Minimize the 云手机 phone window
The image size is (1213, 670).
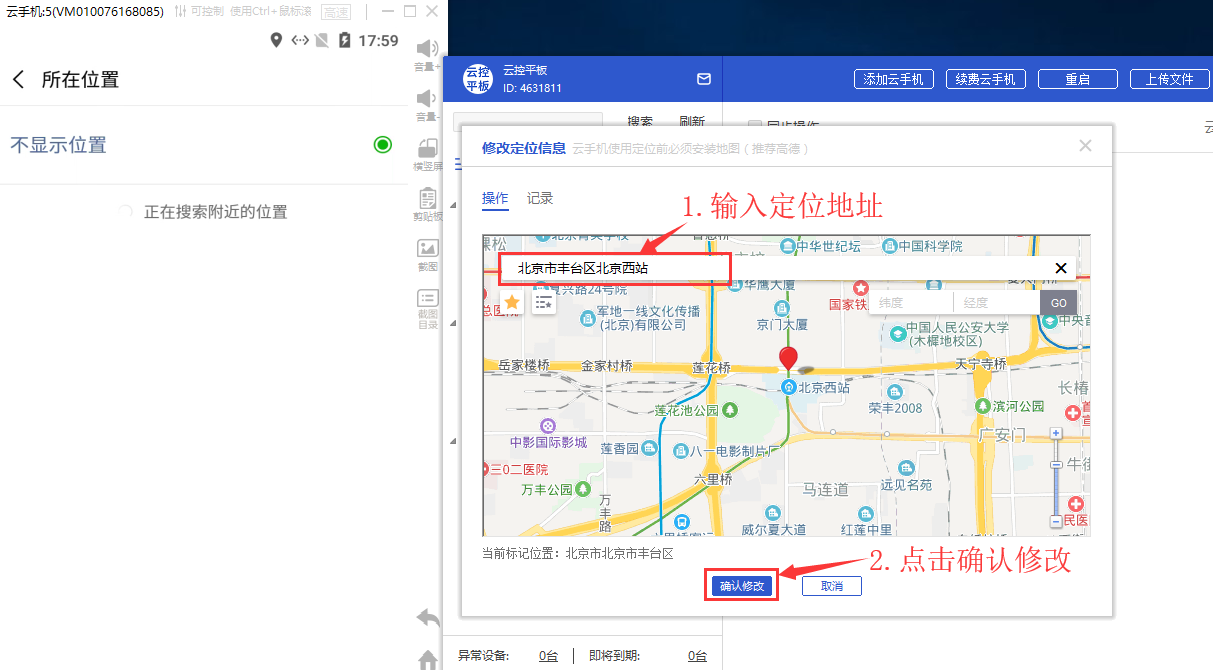386,12
